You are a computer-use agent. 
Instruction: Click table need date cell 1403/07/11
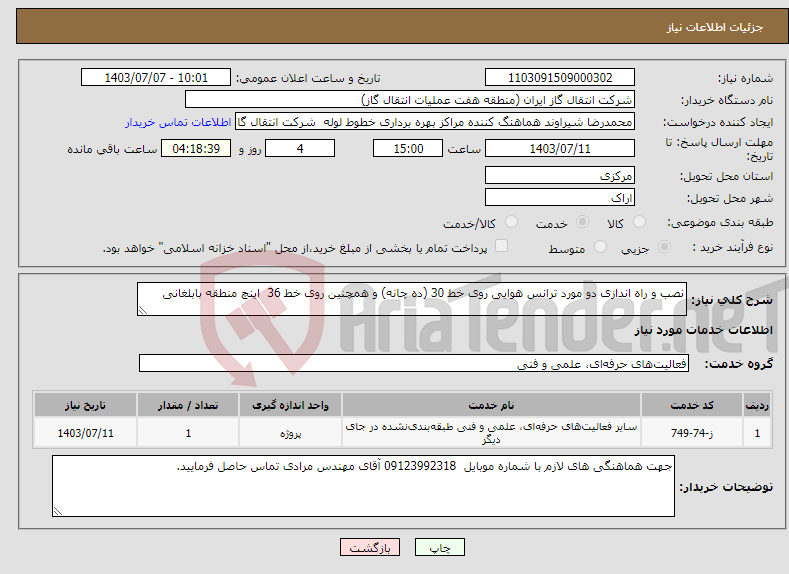click(86, 433)
